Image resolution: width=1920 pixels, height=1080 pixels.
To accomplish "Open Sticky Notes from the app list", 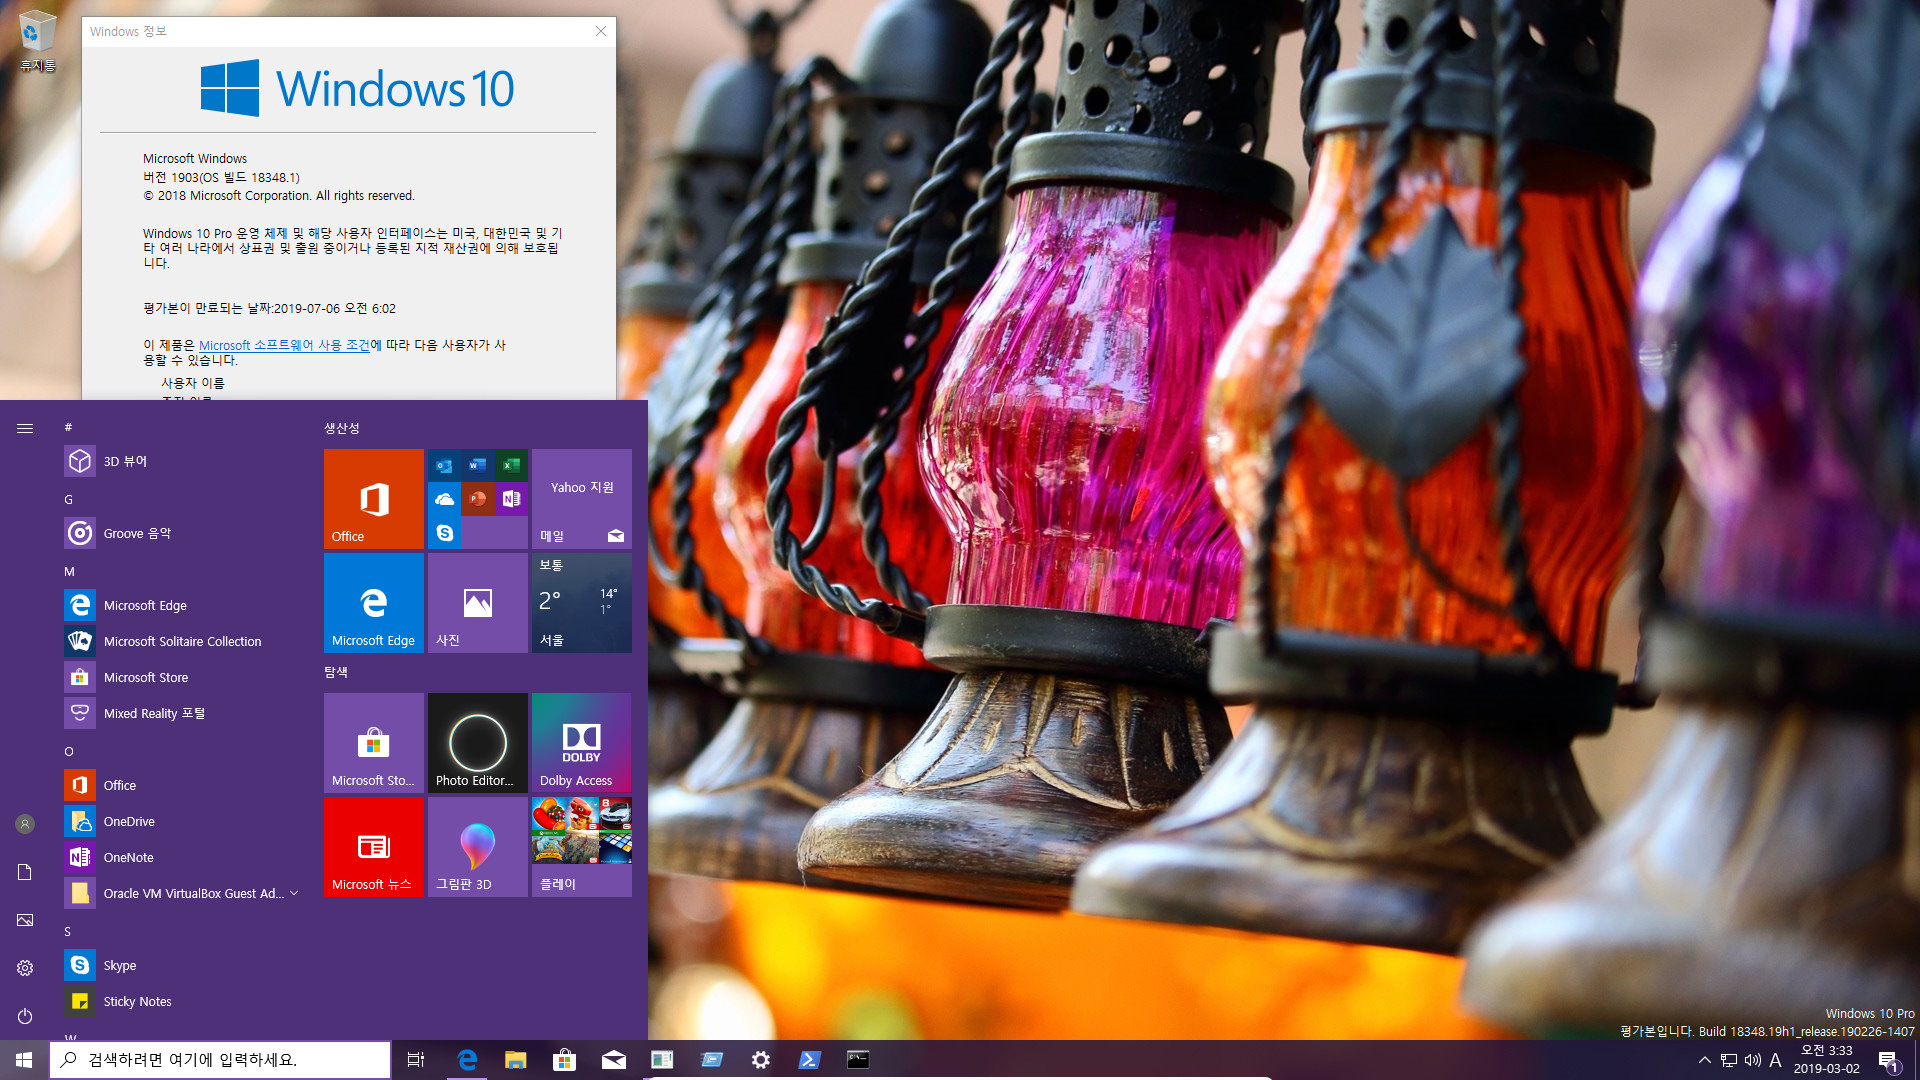I will coord(180,1001).
